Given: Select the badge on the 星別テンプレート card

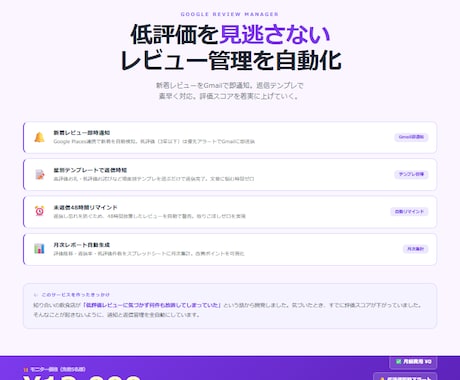Looking at the screenshot, I should point(411,174).
